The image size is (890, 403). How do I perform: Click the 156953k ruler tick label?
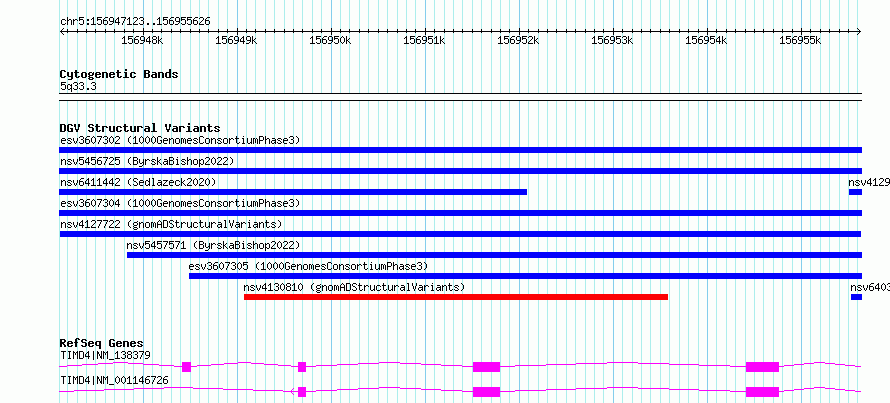point(613,41)
